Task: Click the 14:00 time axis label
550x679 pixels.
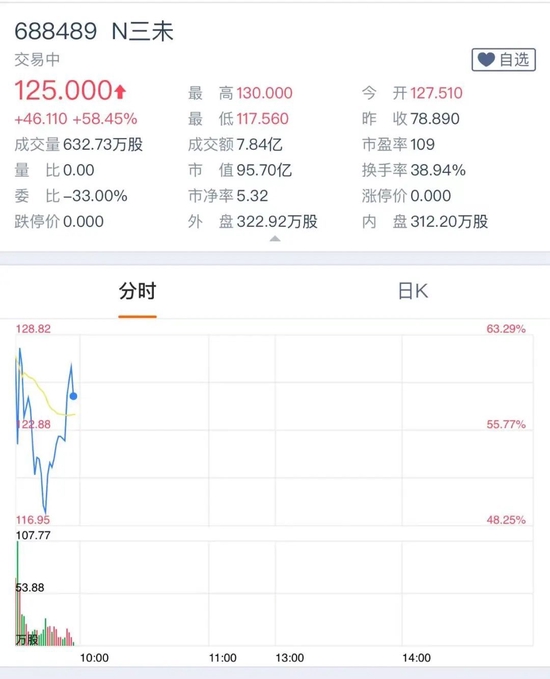Action: (417, 658)
